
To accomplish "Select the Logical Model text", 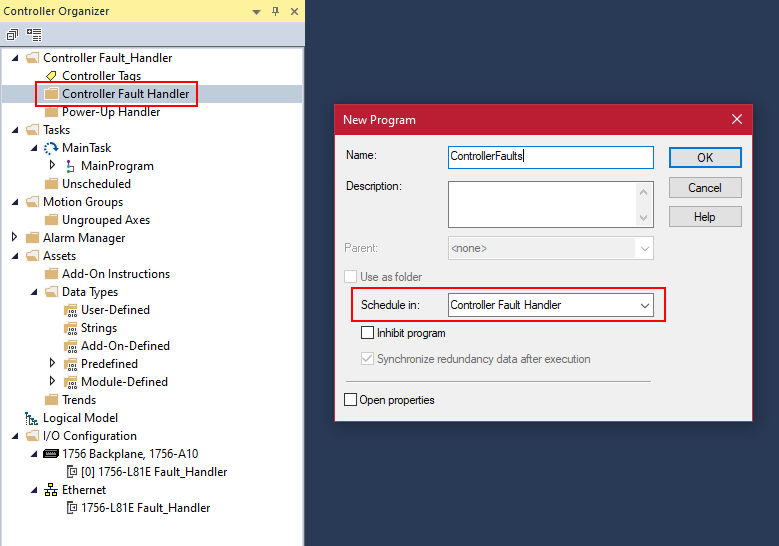I will (x=80, y=418).
